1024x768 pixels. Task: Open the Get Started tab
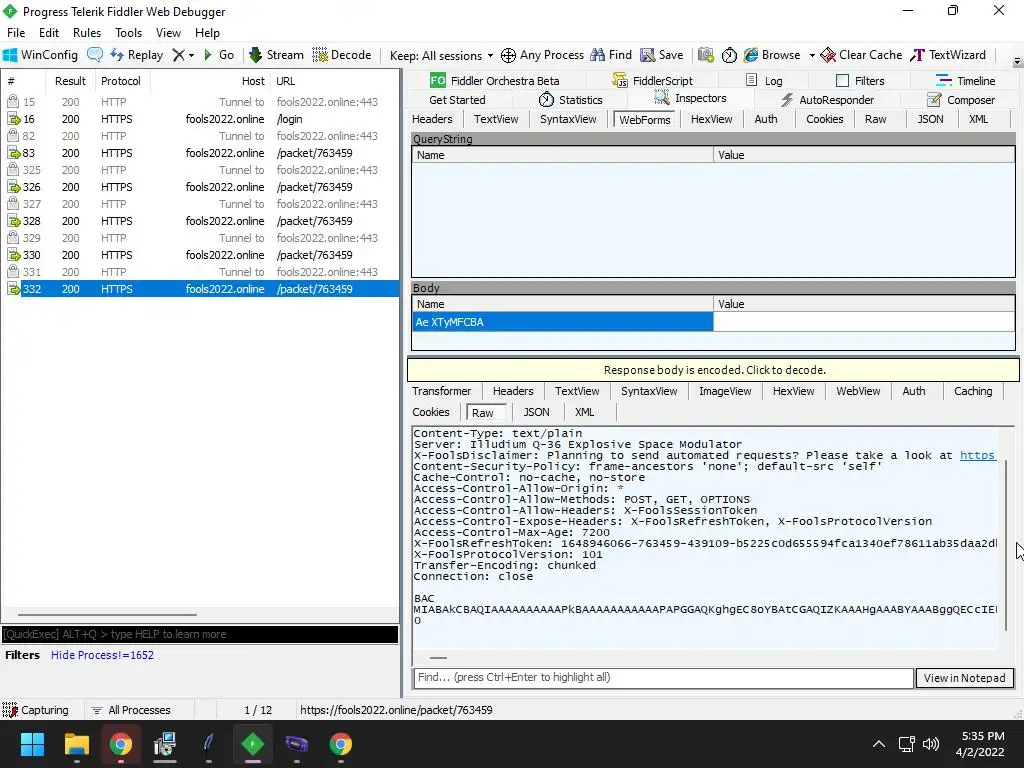click(x=457, y=99)
